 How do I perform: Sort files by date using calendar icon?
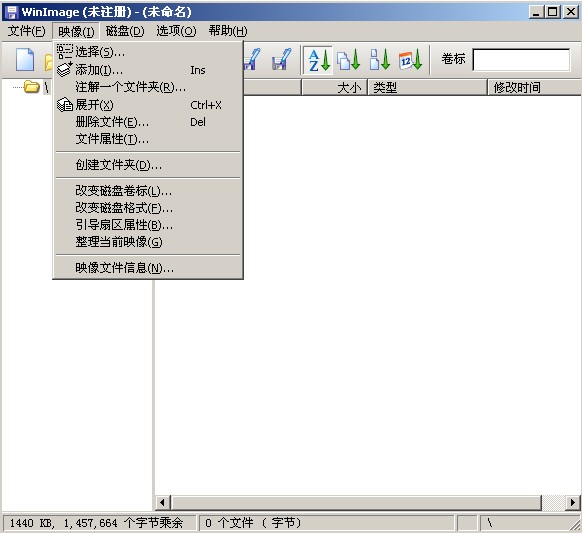(x=411, y=59)
